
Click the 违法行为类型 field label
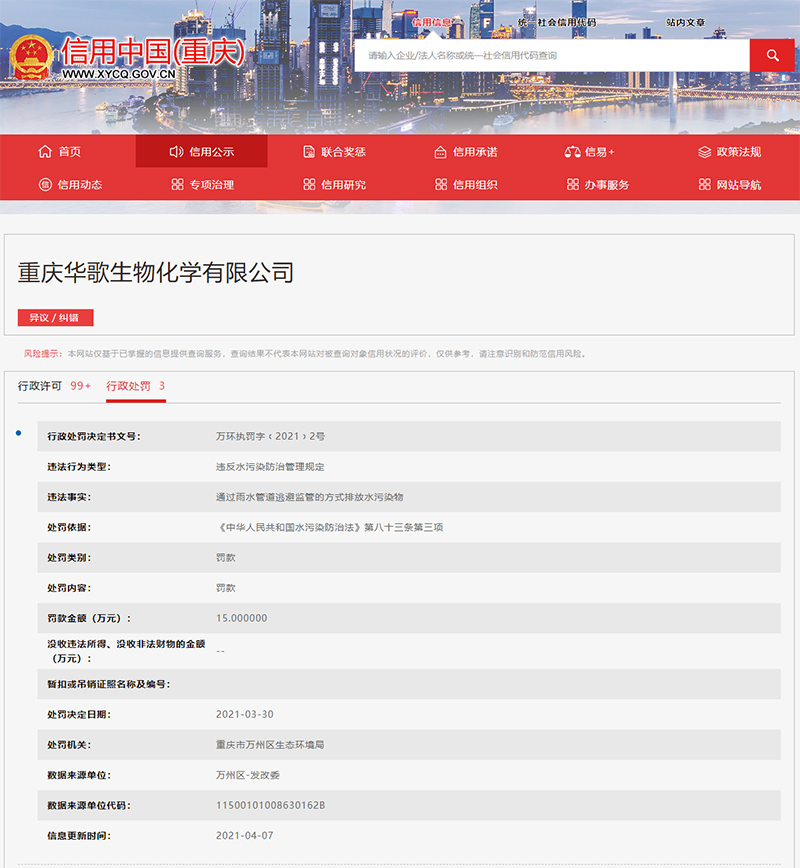[x=79, y=467]
